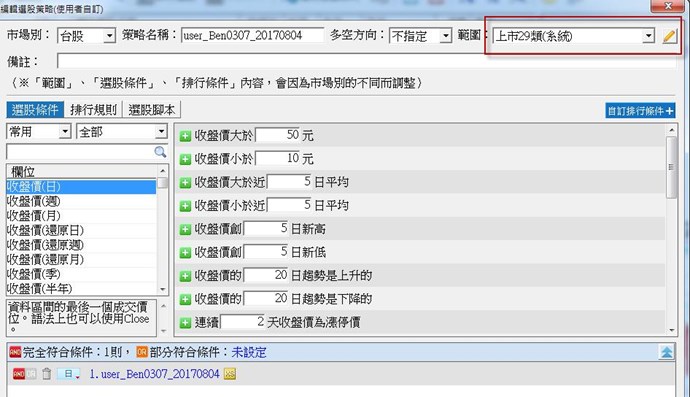Click value box 50 in 收盤價大於
The image size is (690, 397).
(x=278, y=135)
